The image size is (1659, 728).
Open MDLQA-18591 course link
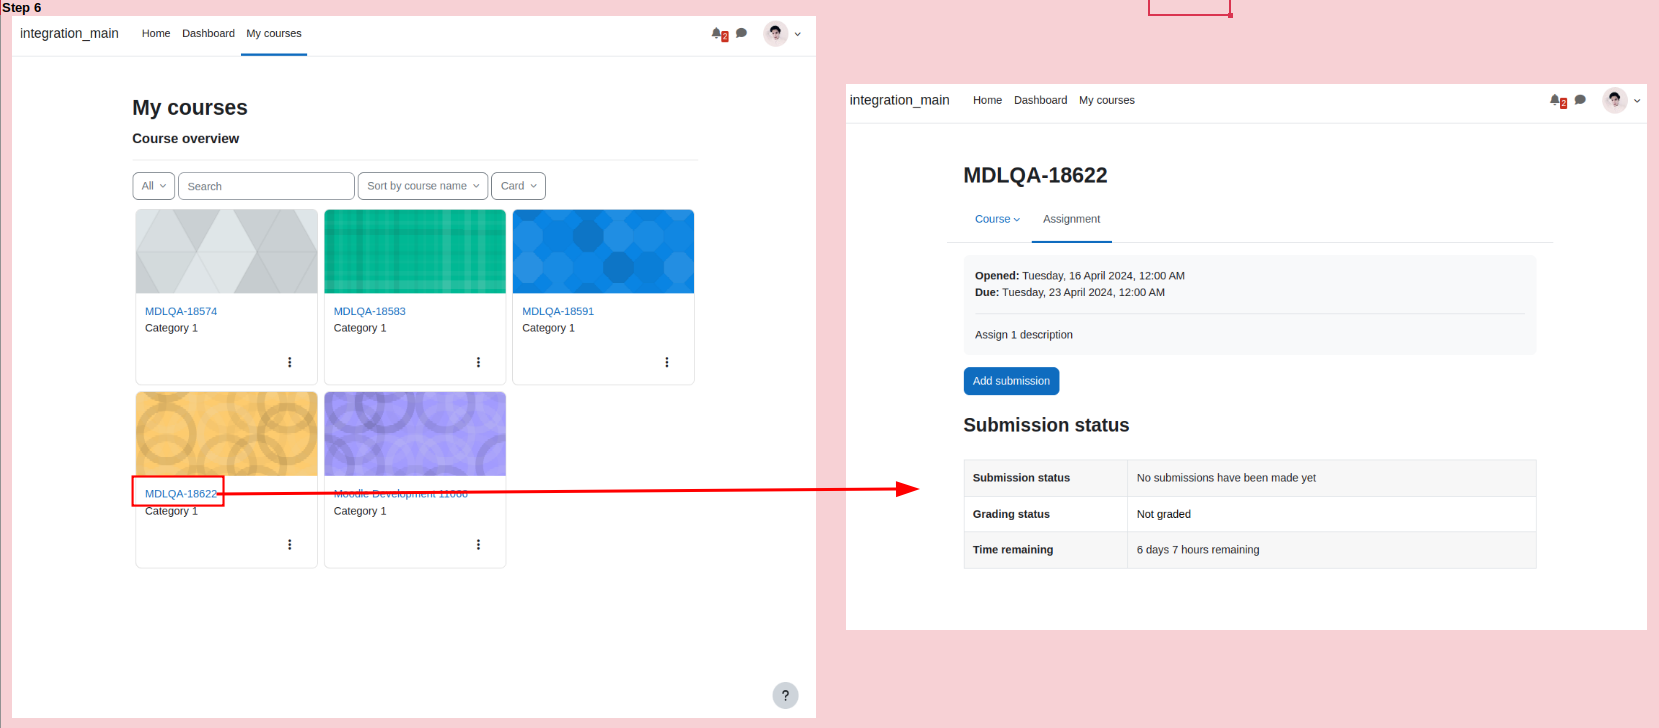(558, 311)
